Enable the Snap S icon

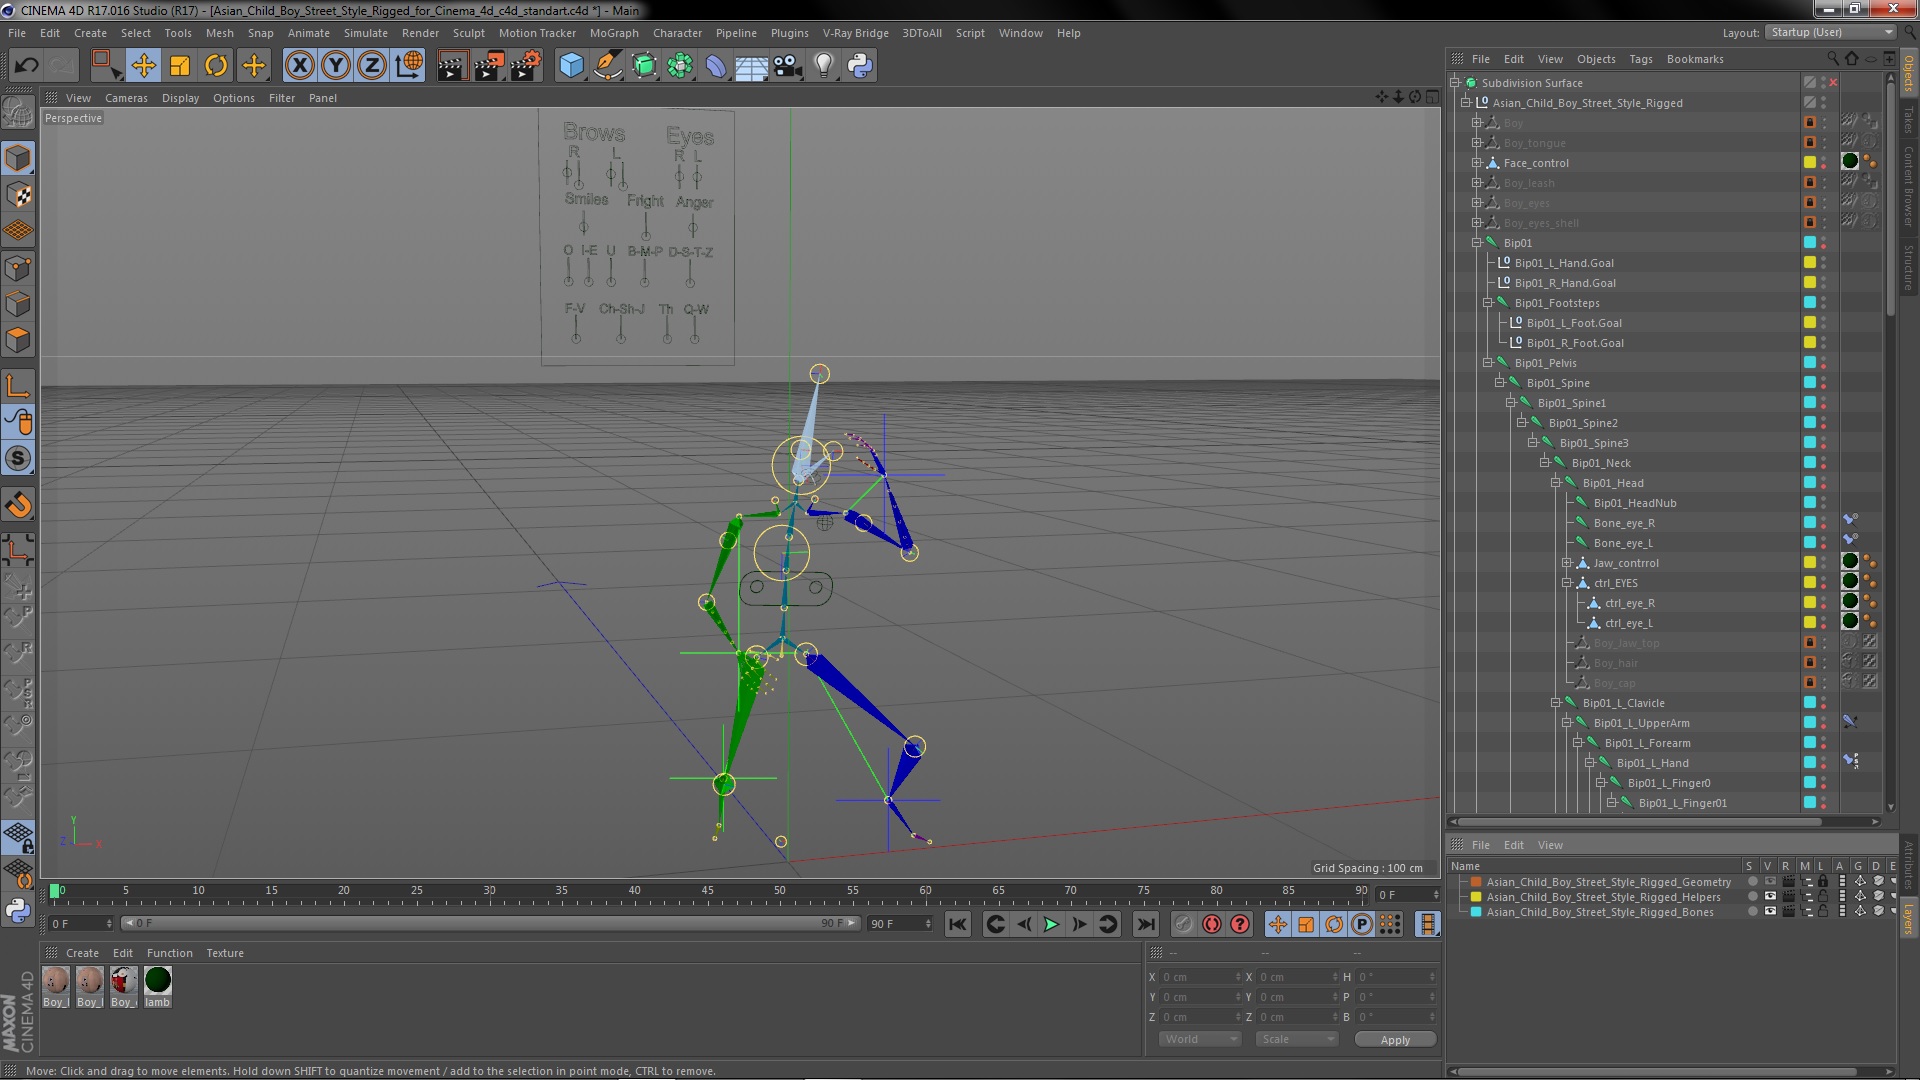point(18,459)
